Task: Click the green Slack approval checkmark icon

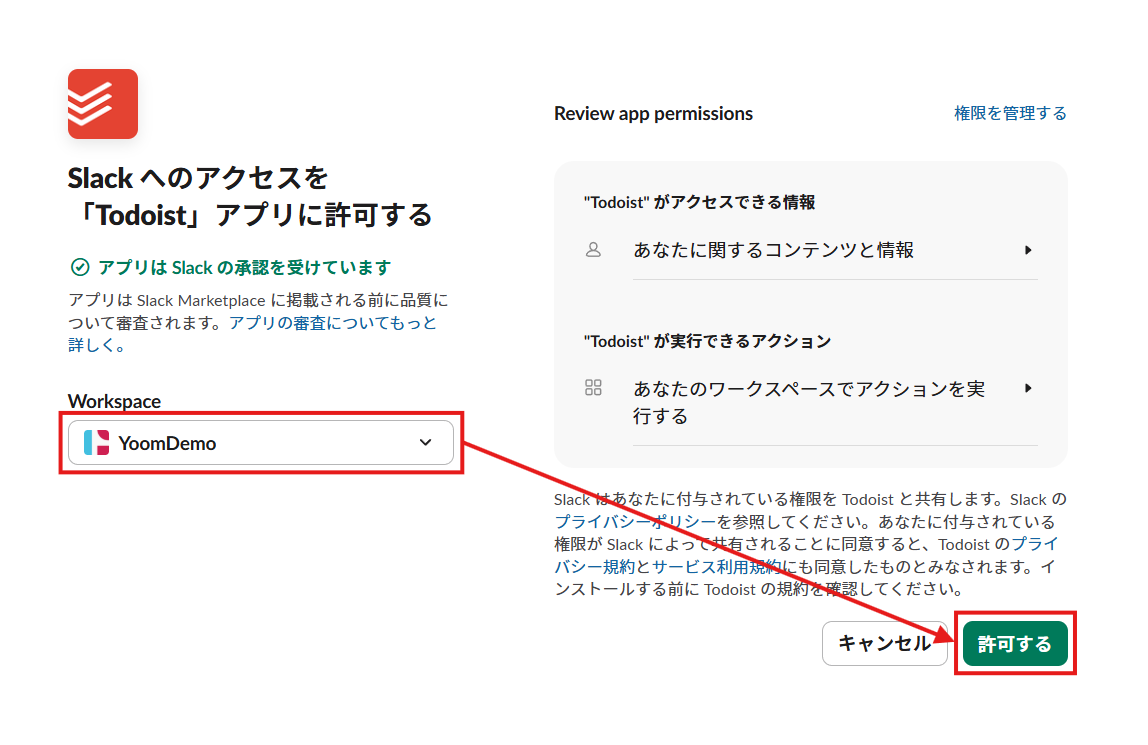Action: click(80, 267)
